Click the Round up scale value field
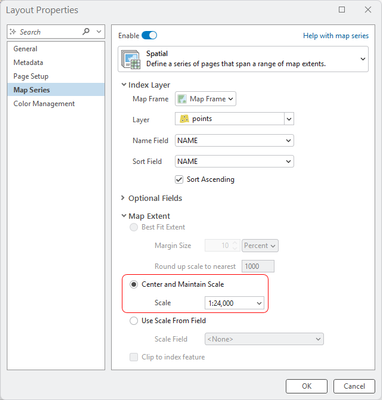This screenshot has height=400, width=382. [x=258, y=267]
